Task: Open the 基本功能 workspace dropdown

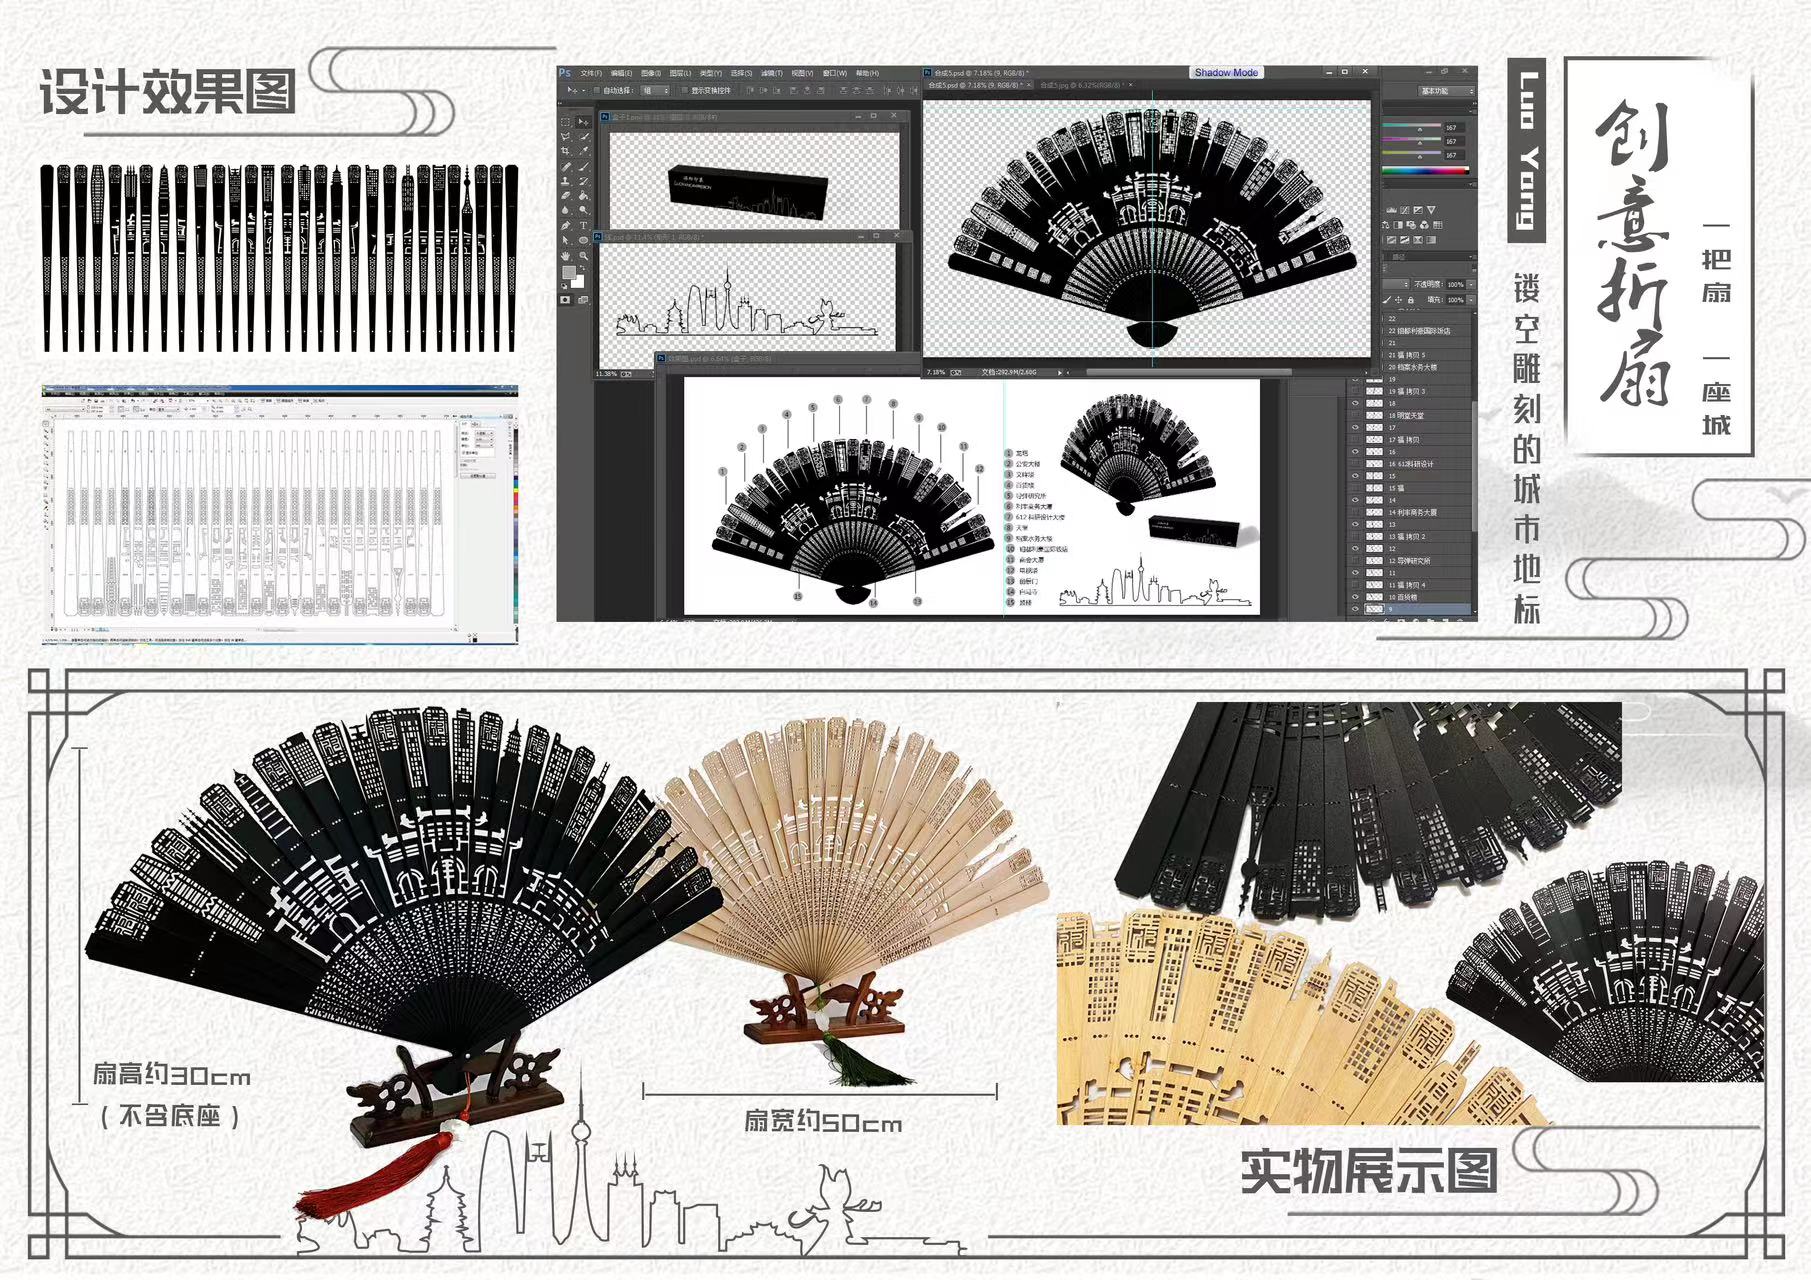Action: coord(1446,91)
